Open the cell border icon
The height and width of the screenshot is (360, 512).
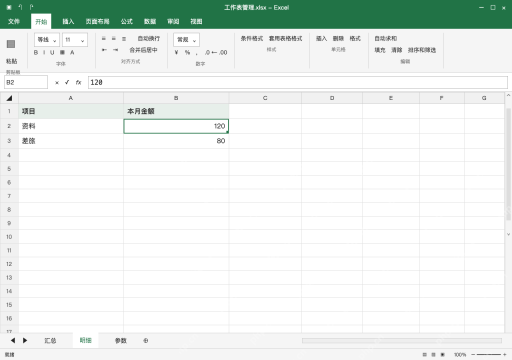click(x=62, y=52)
